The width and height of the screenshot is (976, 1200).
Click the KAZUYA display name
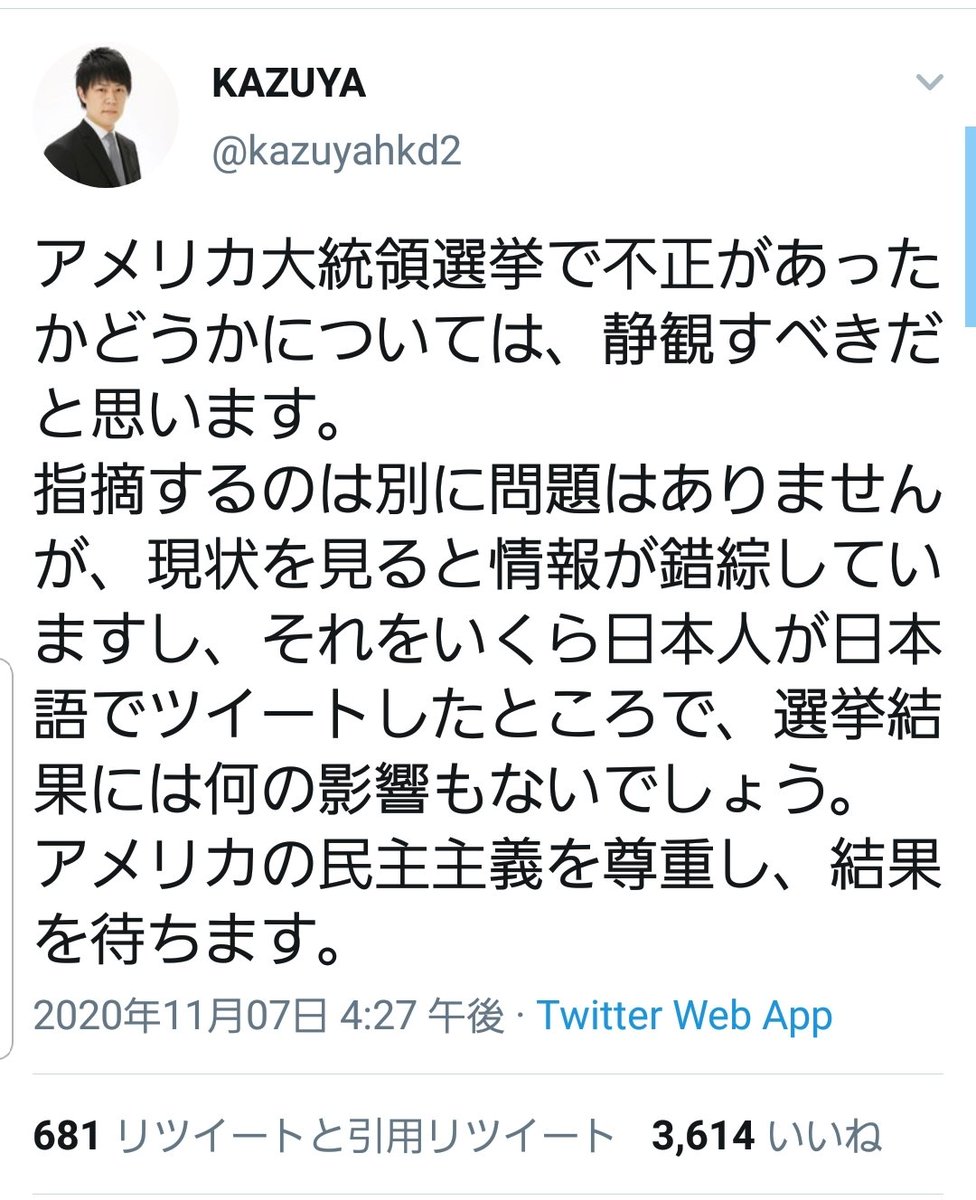coord(289,85)
